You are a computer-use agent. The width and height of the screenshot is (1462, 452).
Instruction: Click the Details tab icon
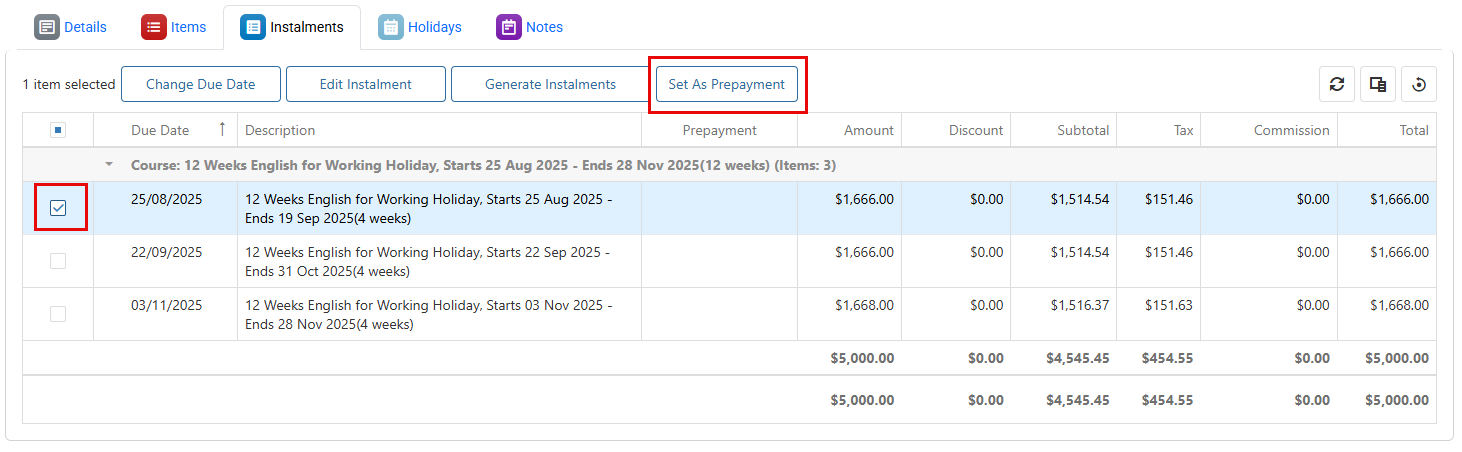click(x=47, y=27)
